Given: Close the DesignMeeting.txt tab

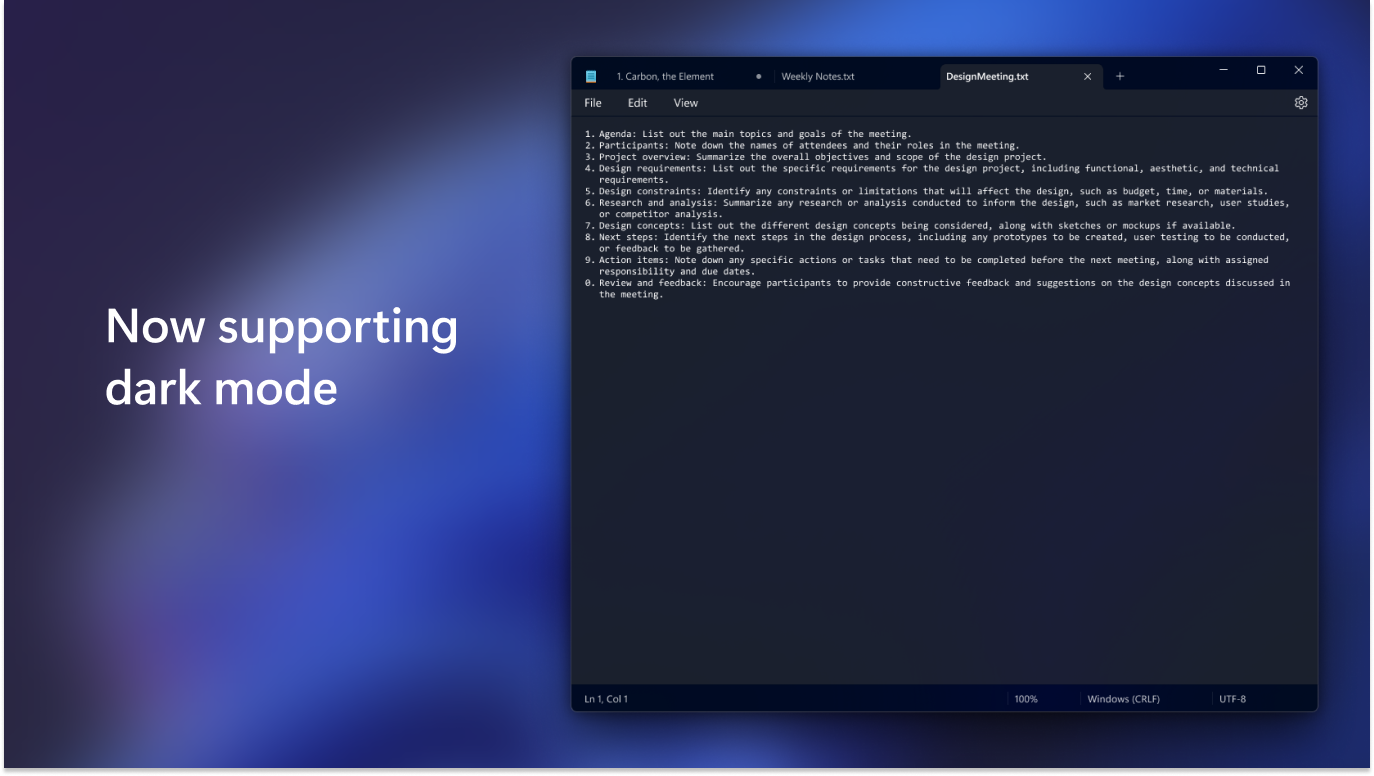Looking at the screenshot, I should (1088, 75).
